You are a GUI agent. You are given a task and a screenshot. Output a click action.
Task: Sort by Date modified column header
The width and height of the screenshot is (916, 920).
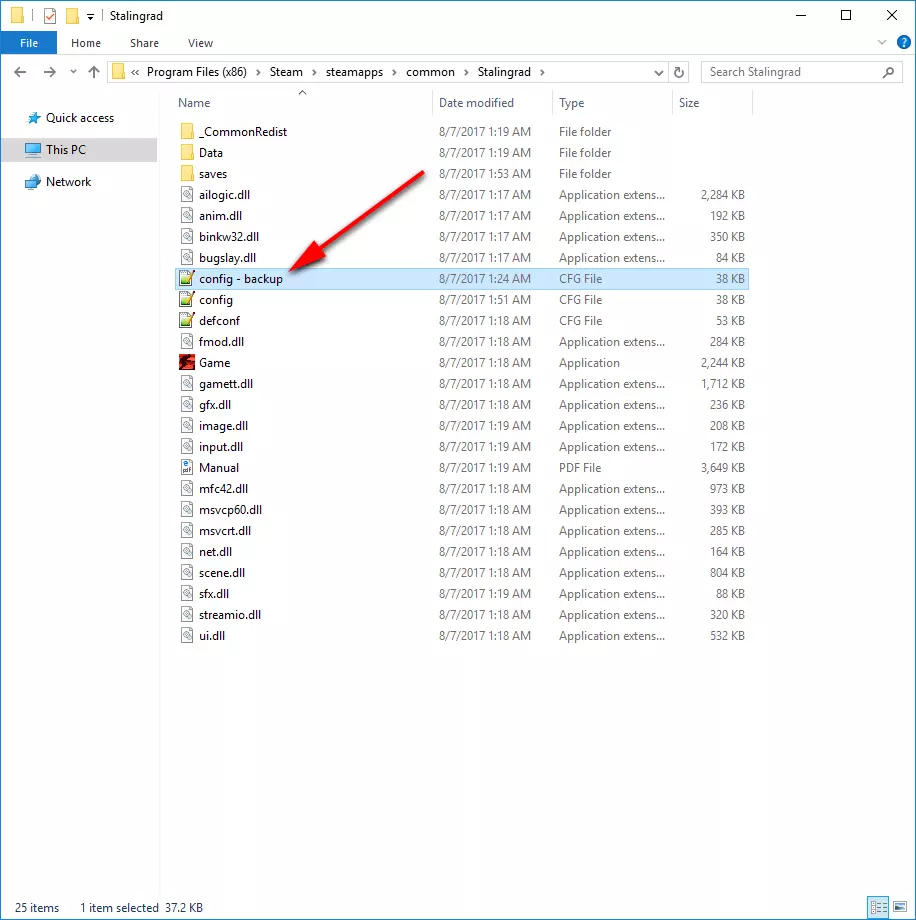click(x=476, y=103)
